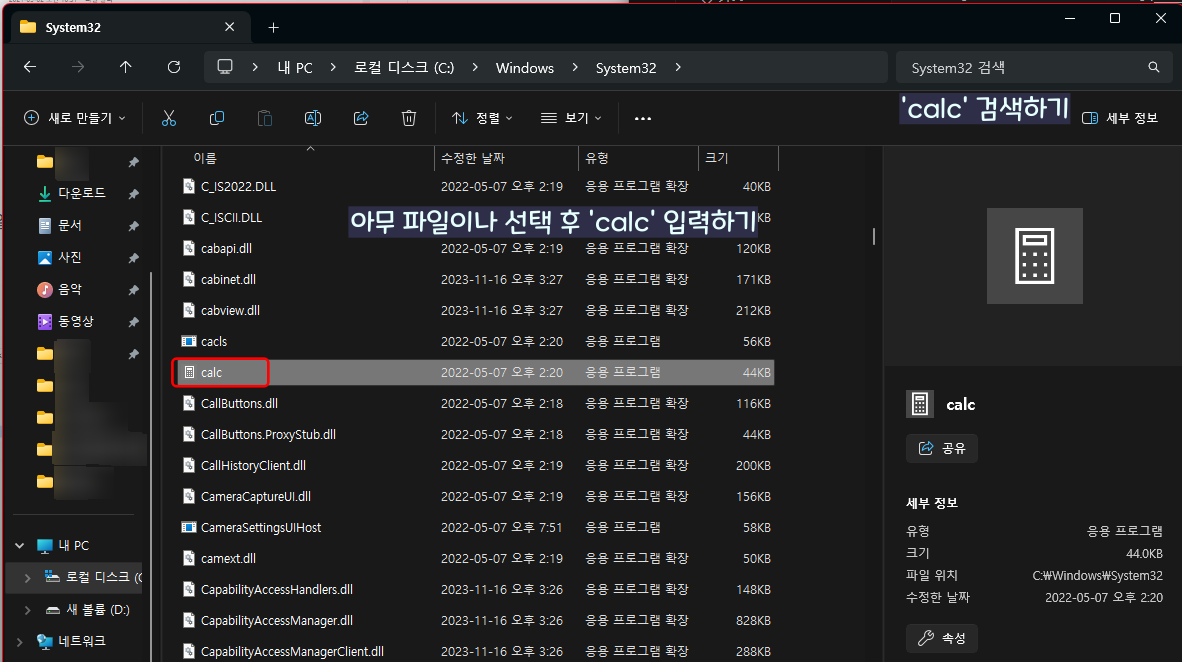Viewport: 1182px width, 662px height.
Task: Click the System32 breadcrumb
Action: [626, 68]
